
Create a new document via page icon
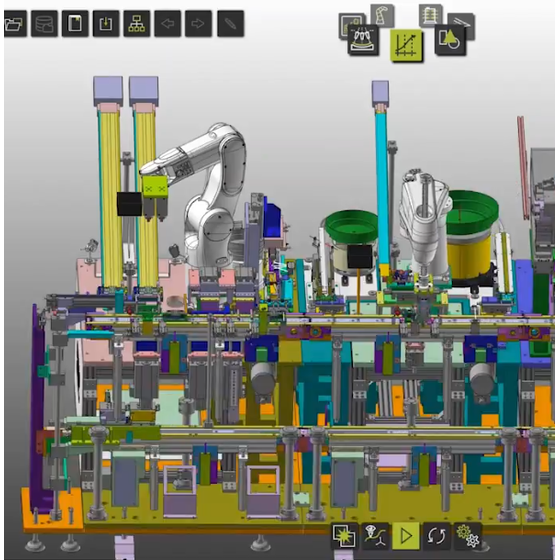75,24
